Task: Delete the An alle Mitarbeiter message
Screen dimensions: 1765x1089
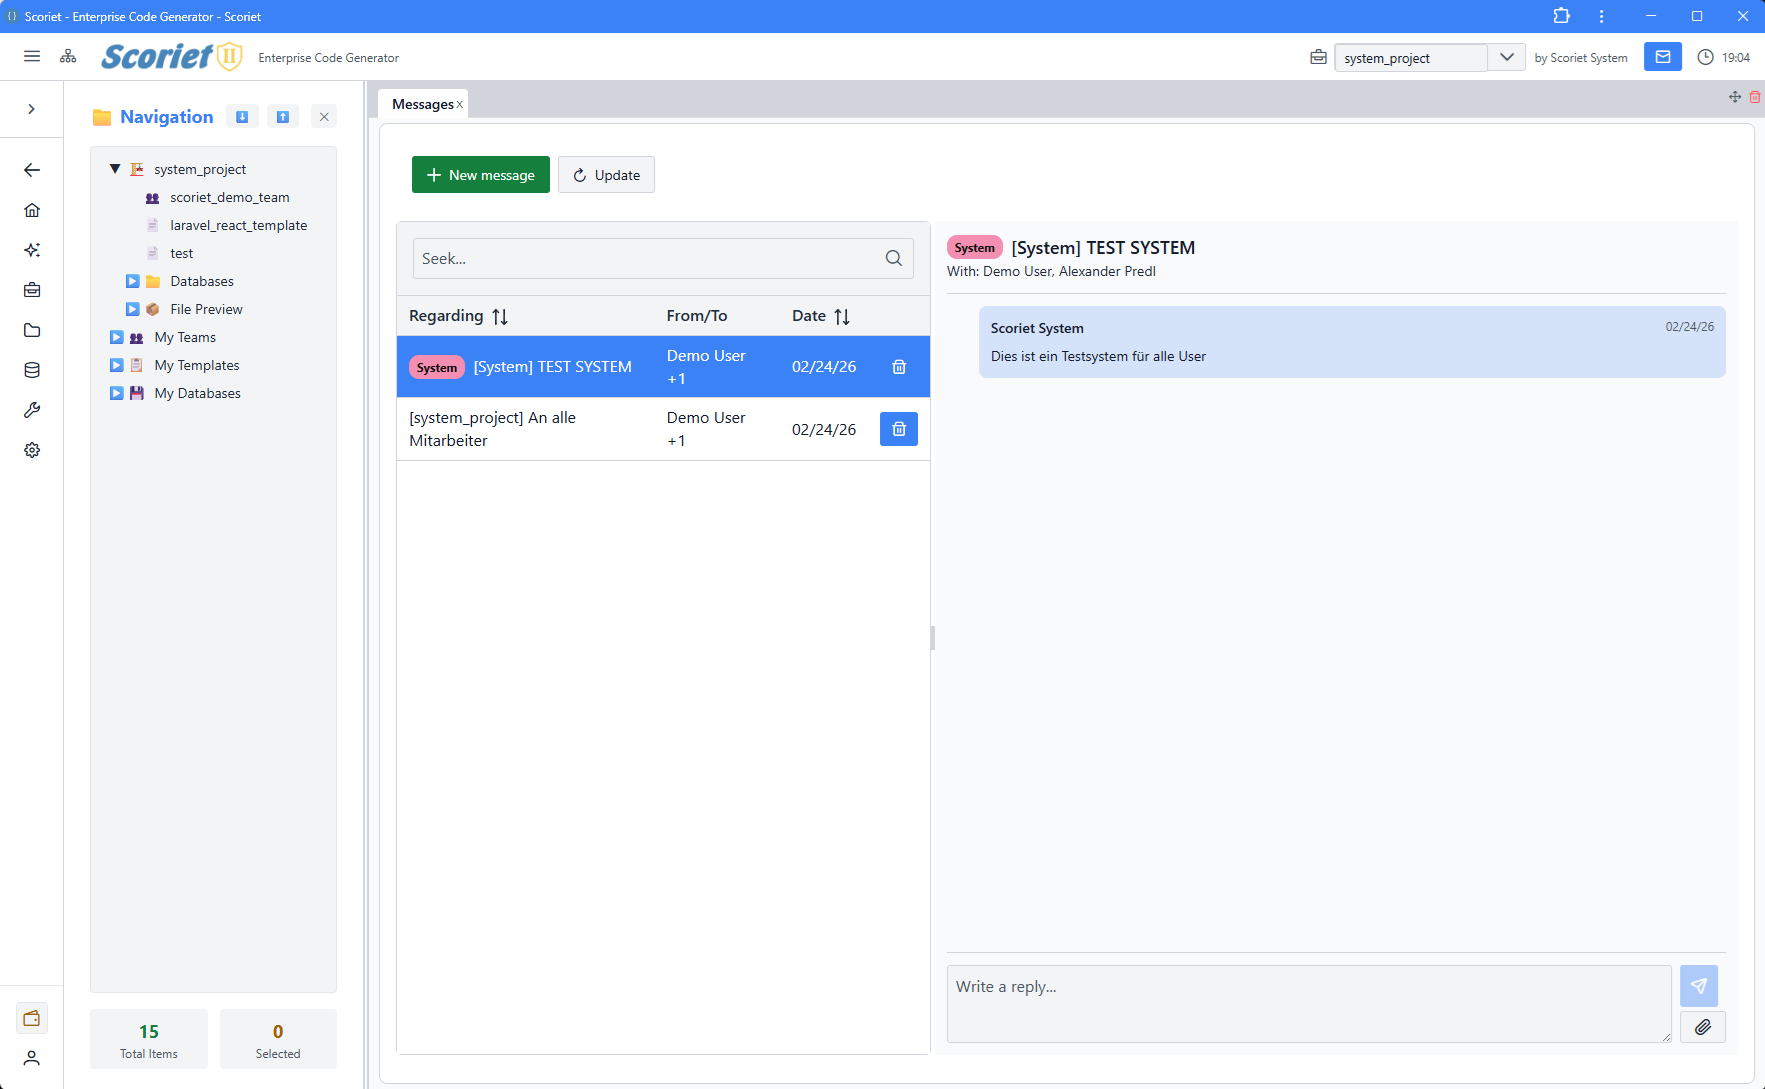Action: point(898,429)
